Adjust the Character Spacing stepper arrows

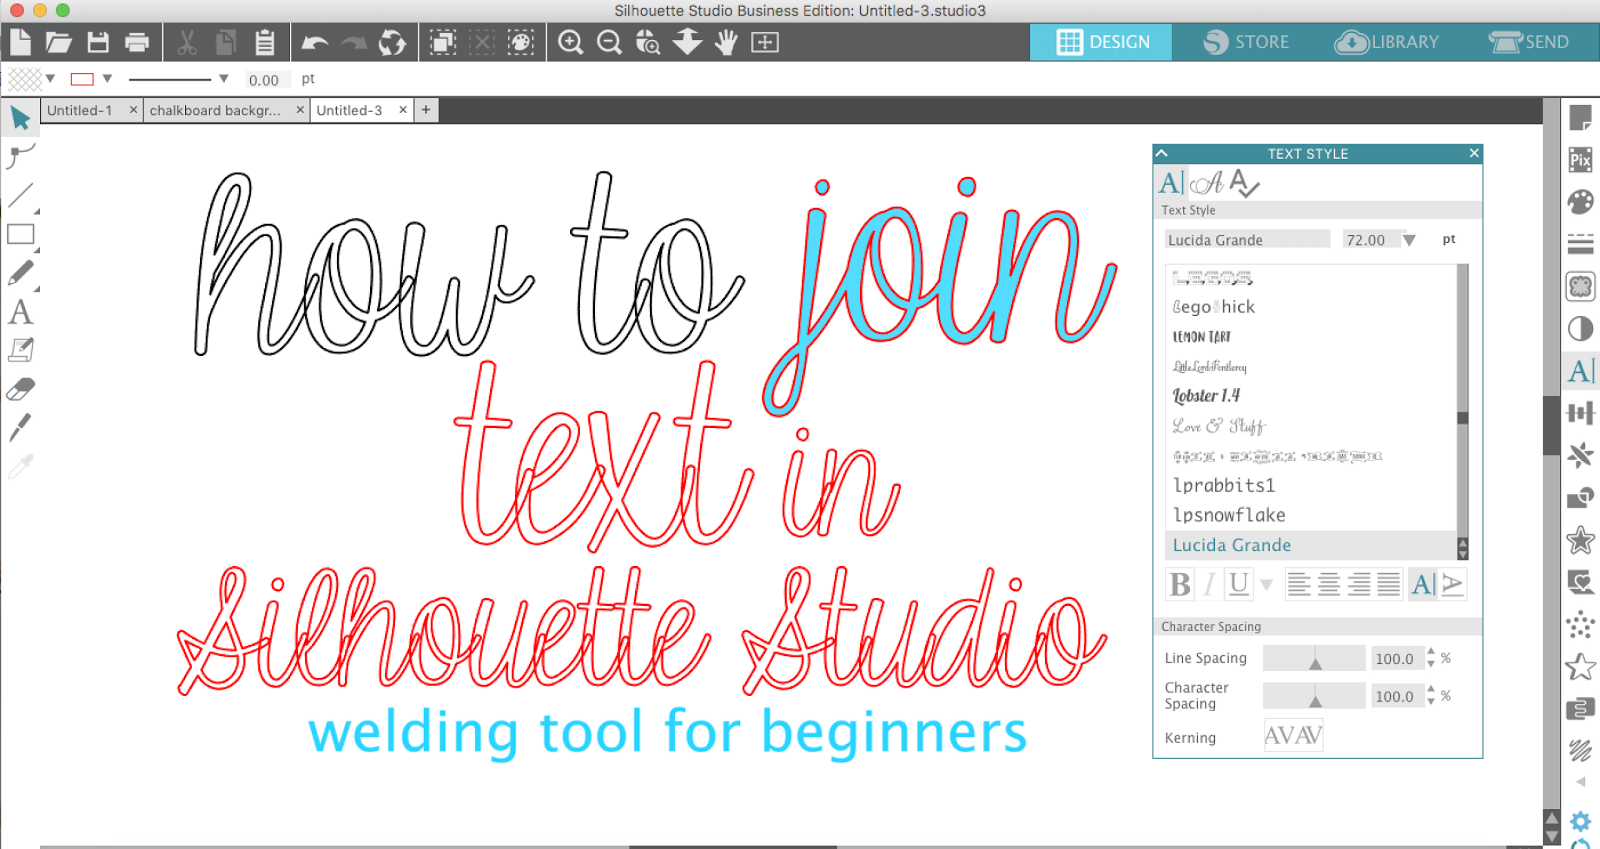(x=1431, y=695)
